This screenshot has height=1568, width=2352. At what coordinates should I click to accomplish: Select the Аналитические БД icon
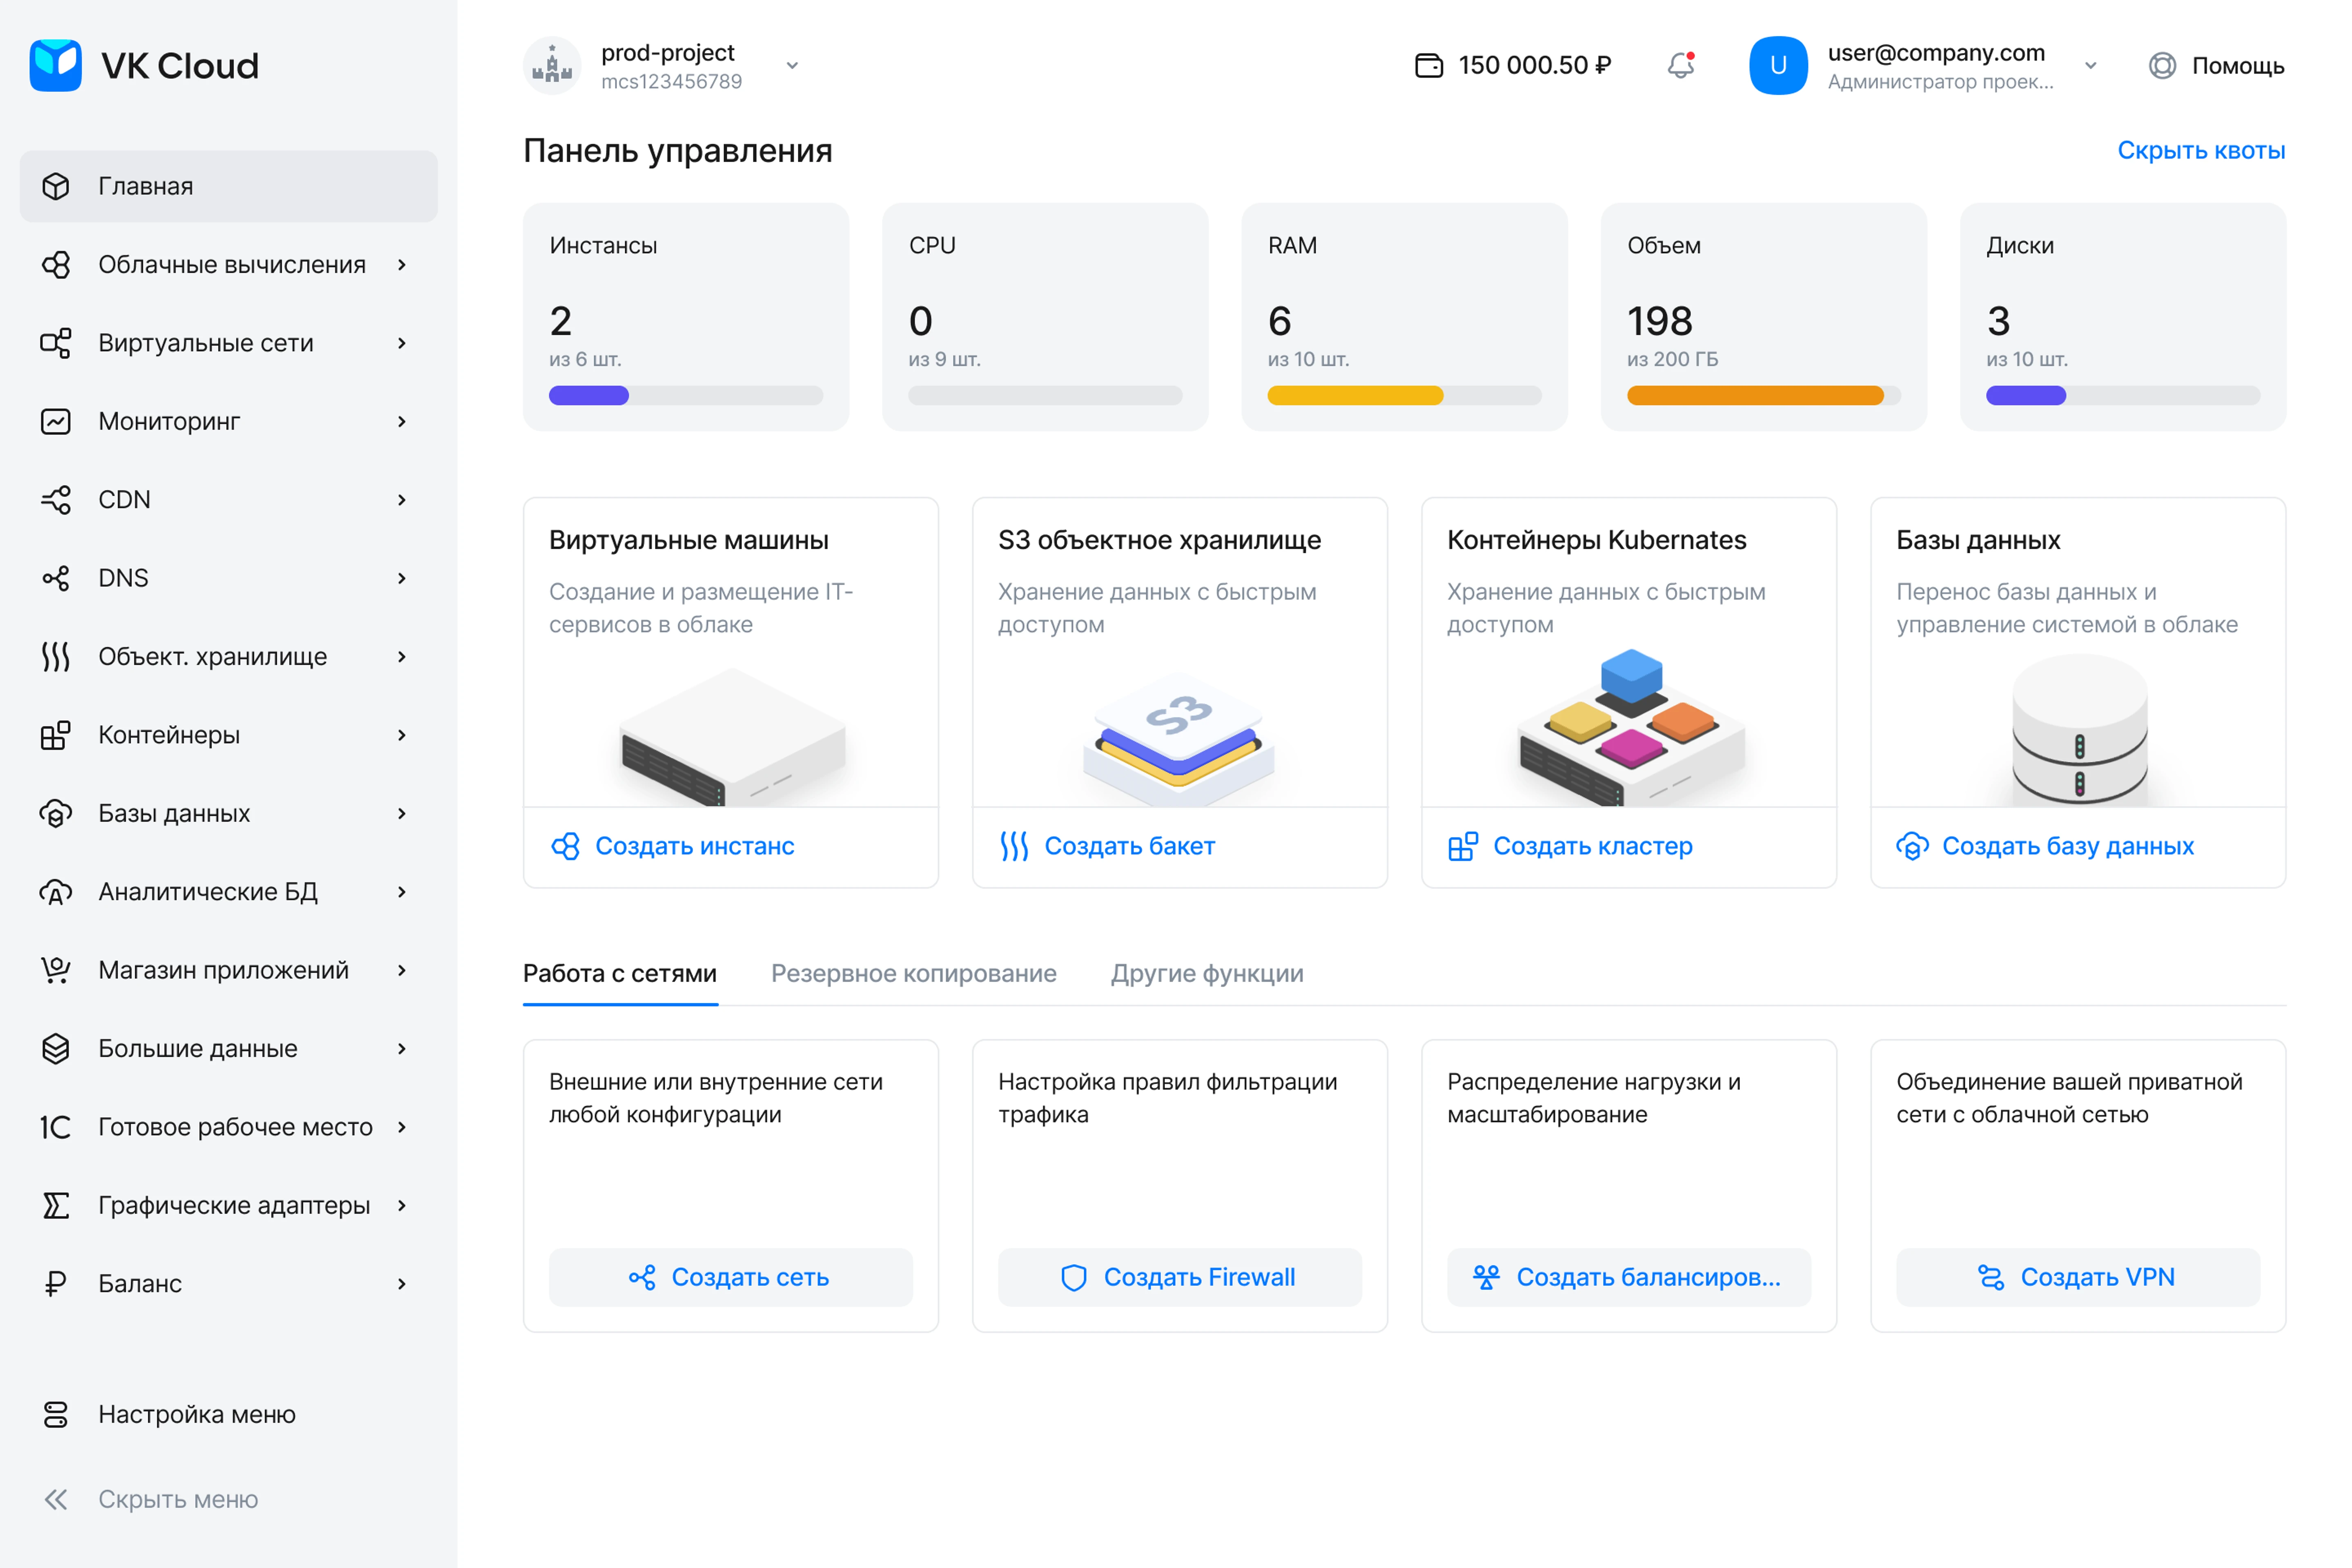pyautogui.click(x=56, y=891)
